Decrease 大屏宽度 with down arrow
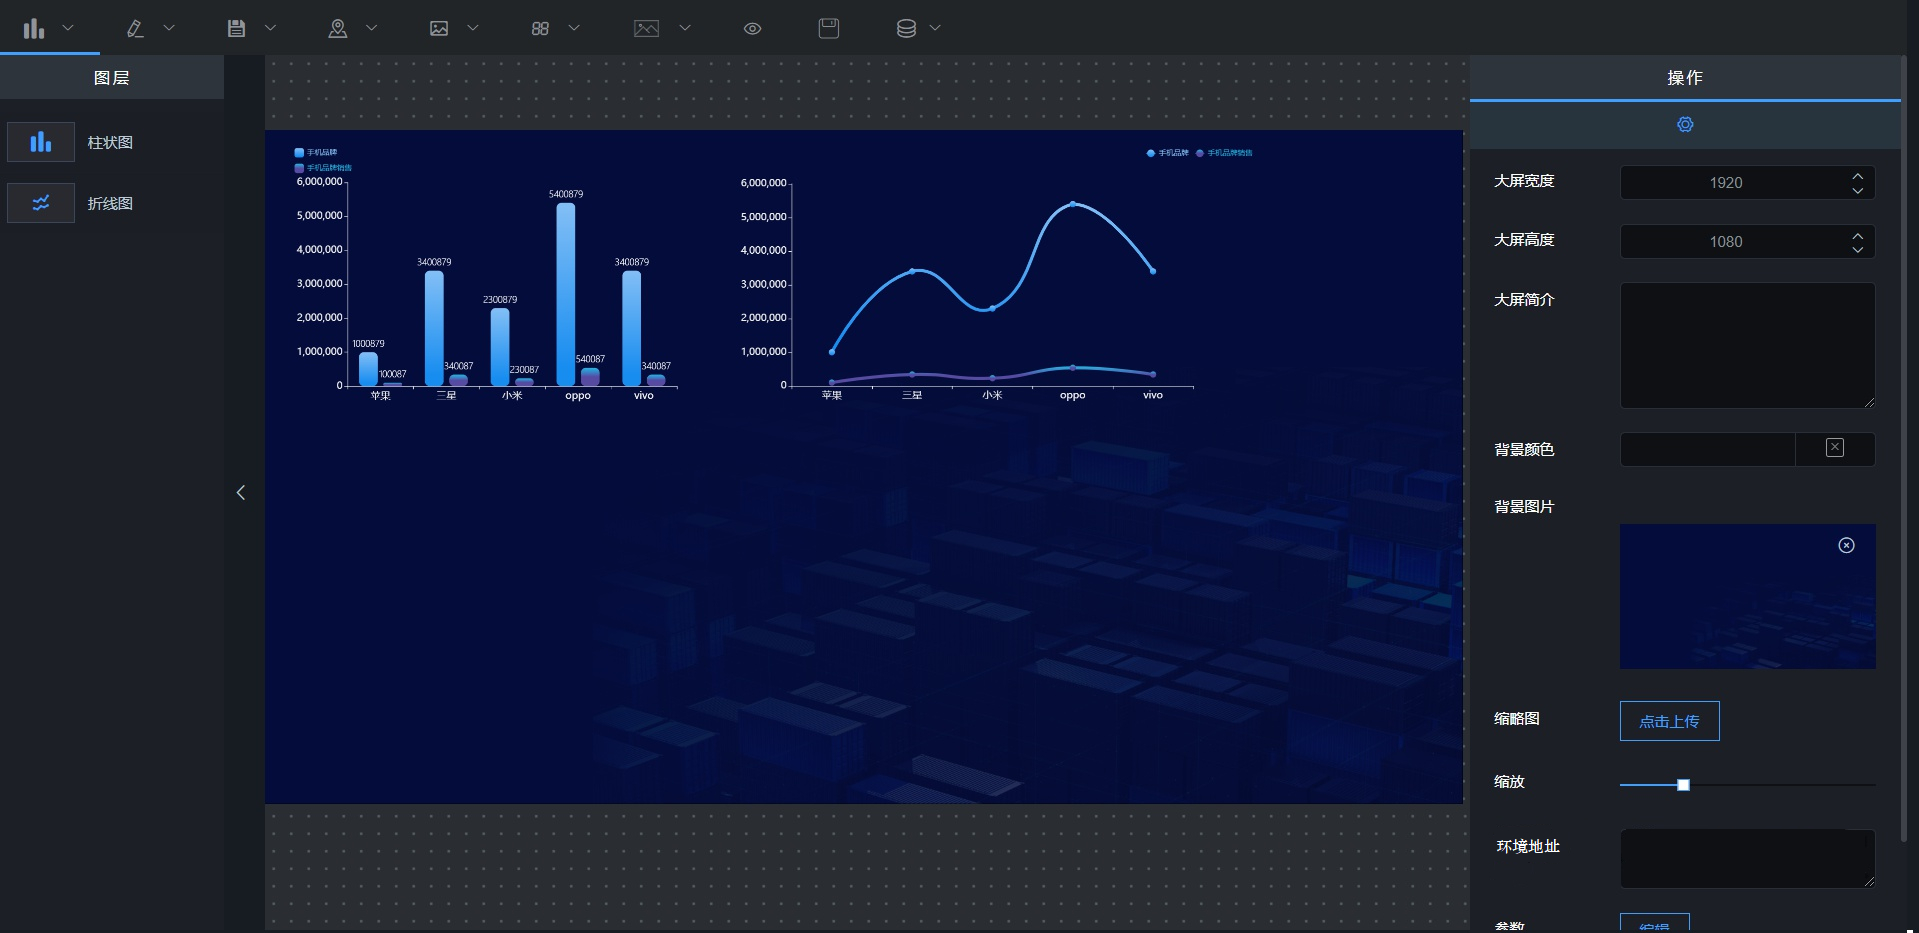Viewport: 1919px width, 933px height. click(x=1857, y=190)
